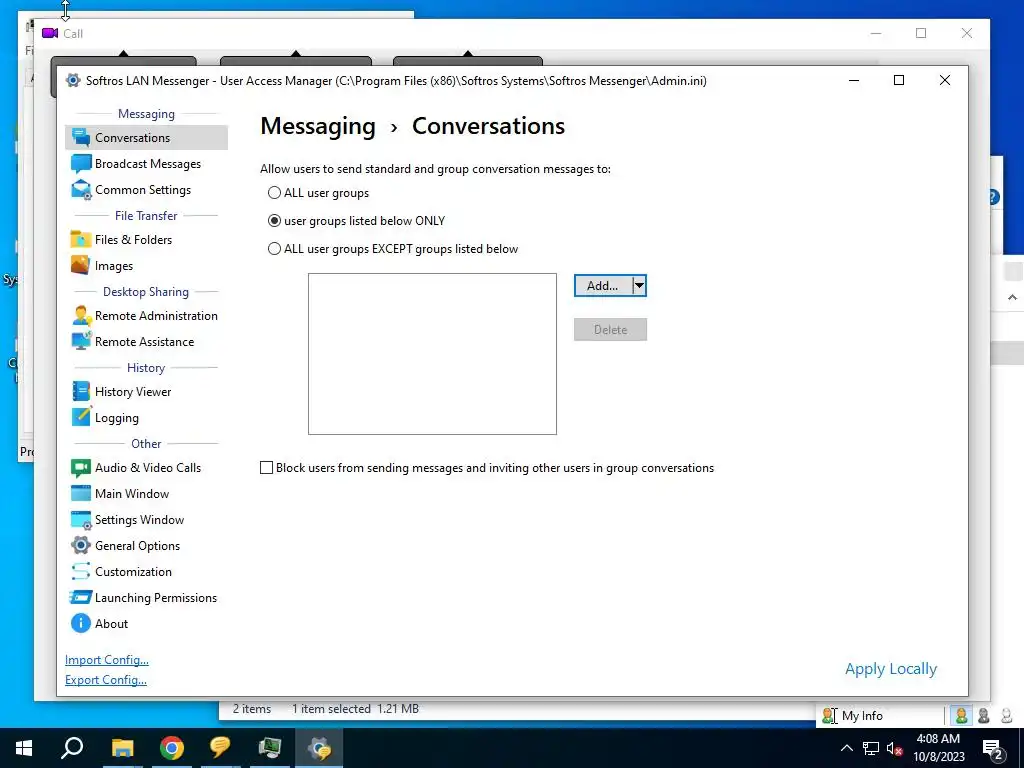Click Apply Locally link
Viewport: 1024px width, 768px height.
[x=891, y=669]
